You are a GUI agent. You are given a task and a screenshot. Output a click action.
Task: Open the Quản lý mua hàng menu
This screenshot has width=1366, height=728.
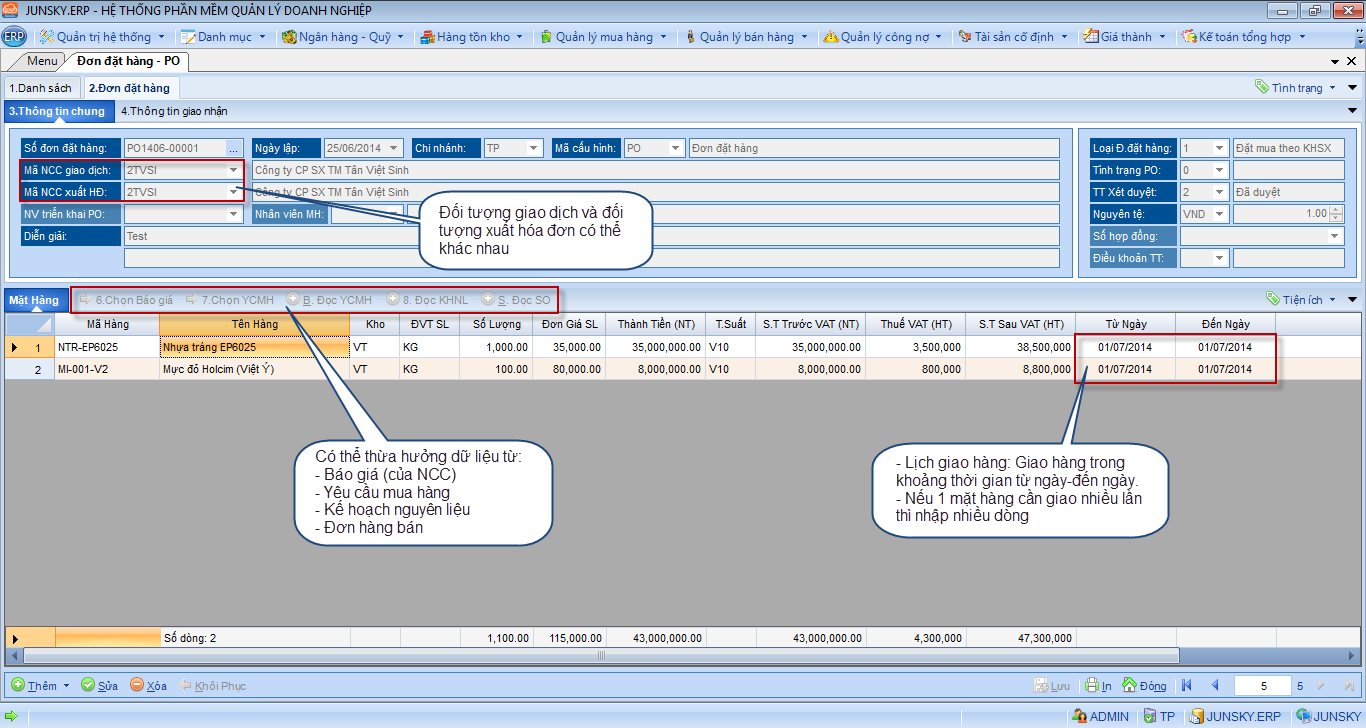click(x=603, y=37)
